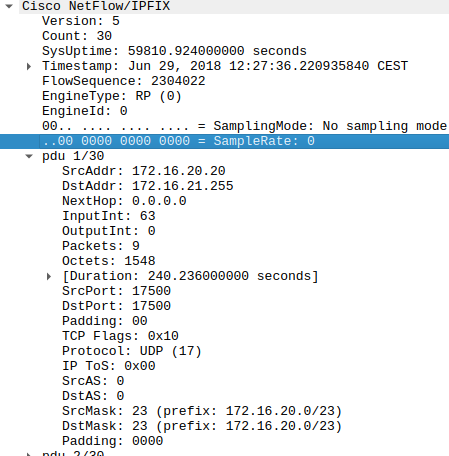Viewport: 449px width, 456px height.
Task: Select the Count: 30 row
Action: point(77,36)
